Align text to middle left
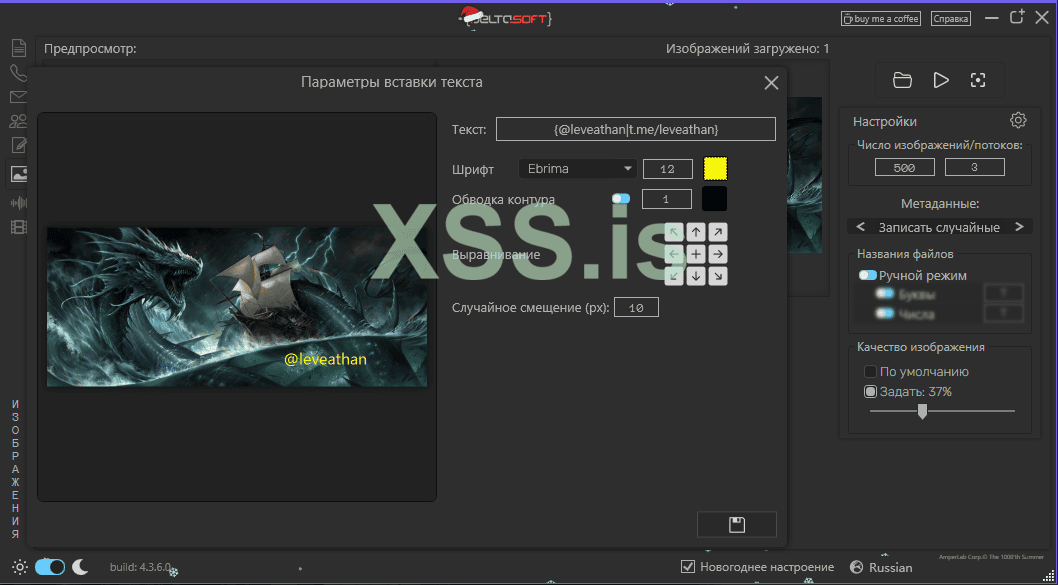The image size is (1058, 585). (x=674, y=254)
